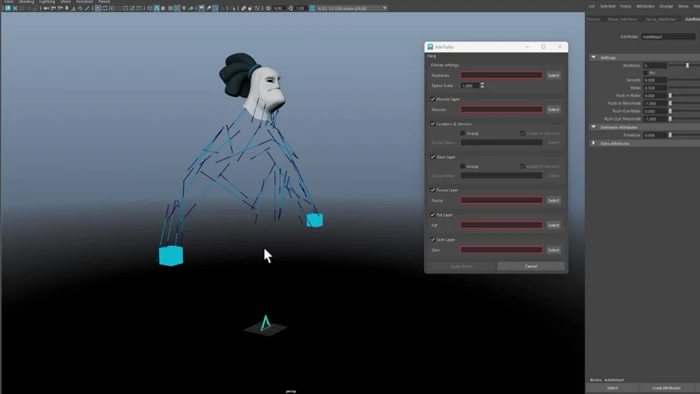Click the gamma icon in viewport toolbar

290,8
